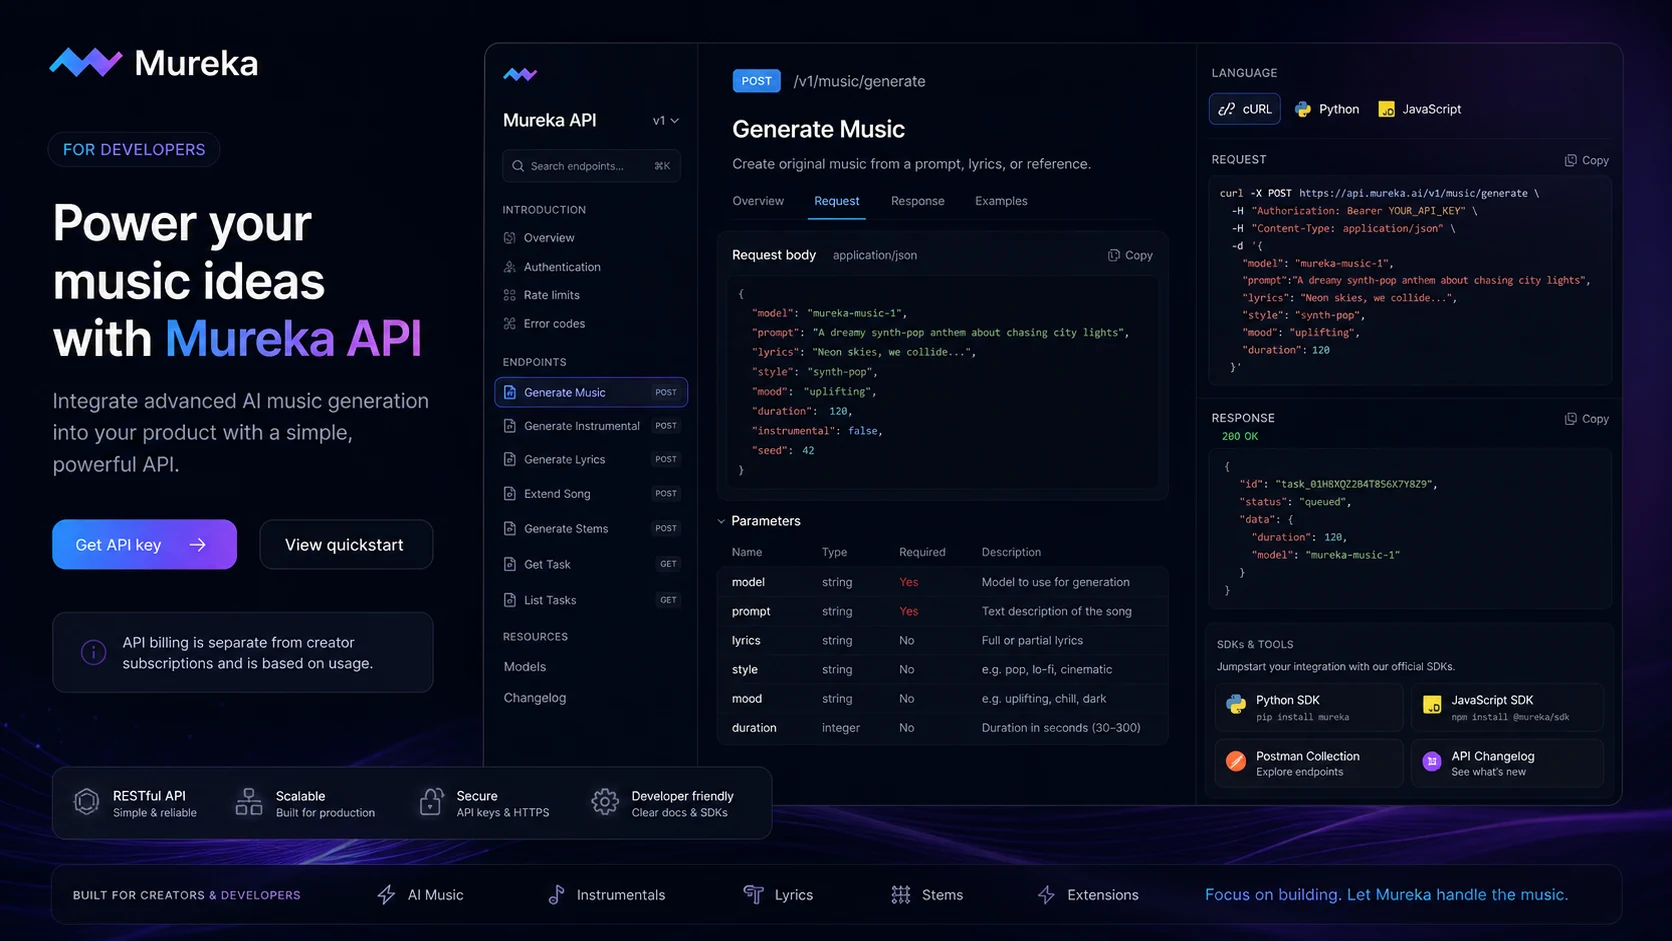Switch code language to Python

tap(1327, 109)
